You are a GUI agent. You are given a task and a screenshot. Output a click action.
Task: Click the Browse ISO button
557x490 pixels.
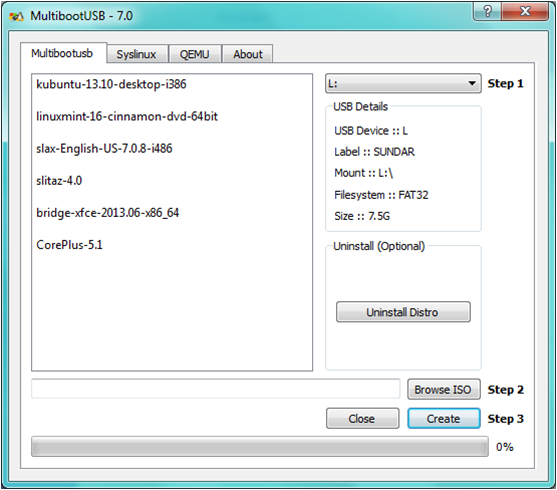[x=443, y=389]
